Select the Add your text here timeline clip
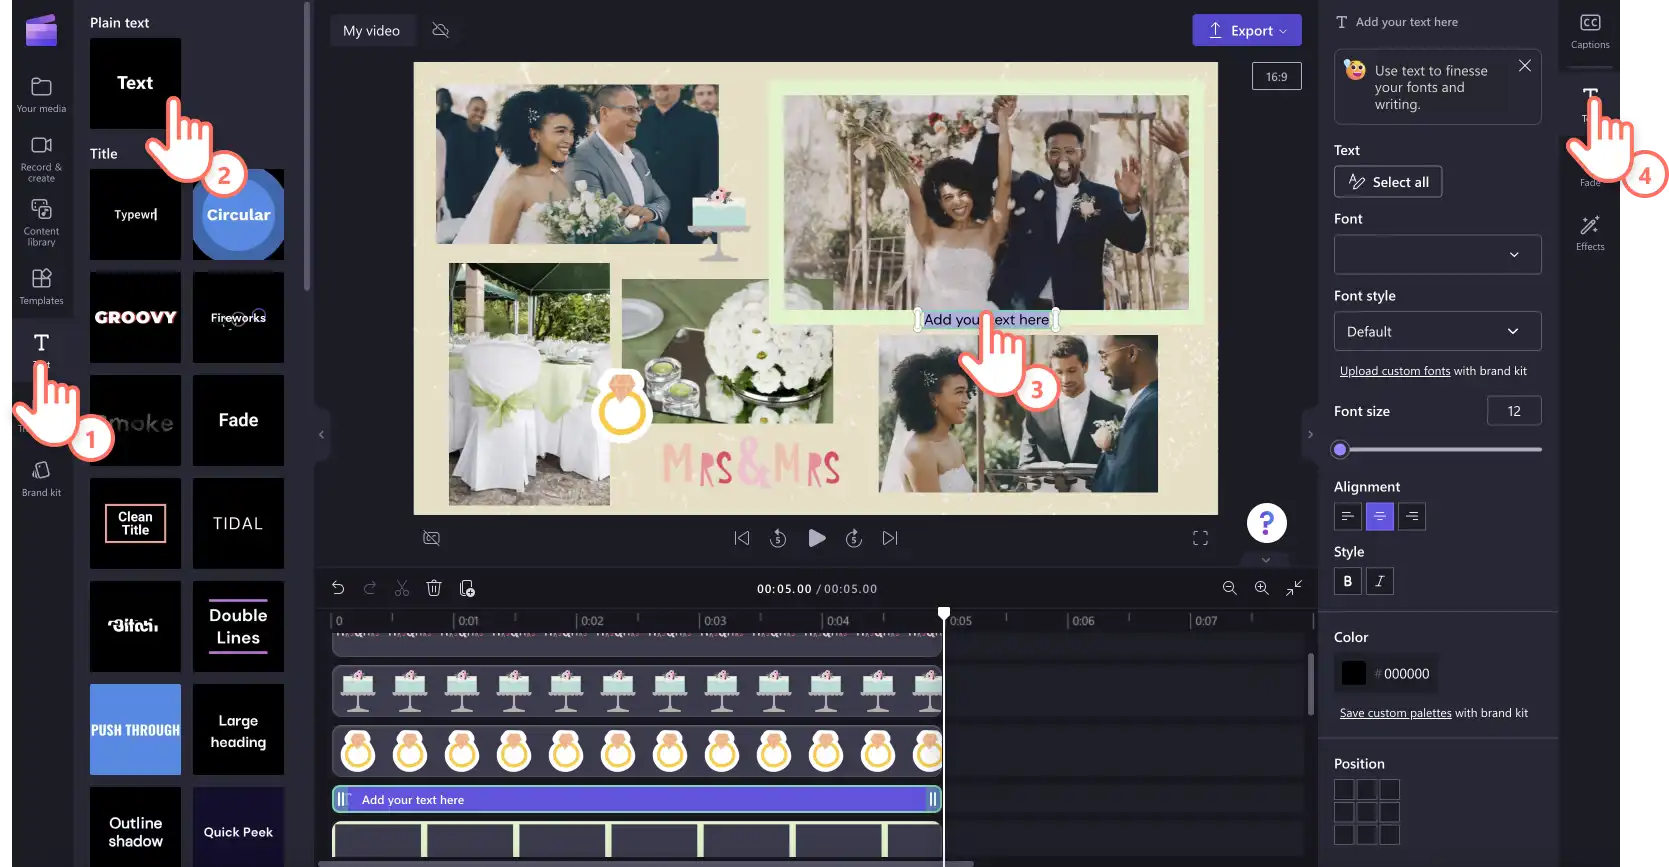 [x=636, y=799]
